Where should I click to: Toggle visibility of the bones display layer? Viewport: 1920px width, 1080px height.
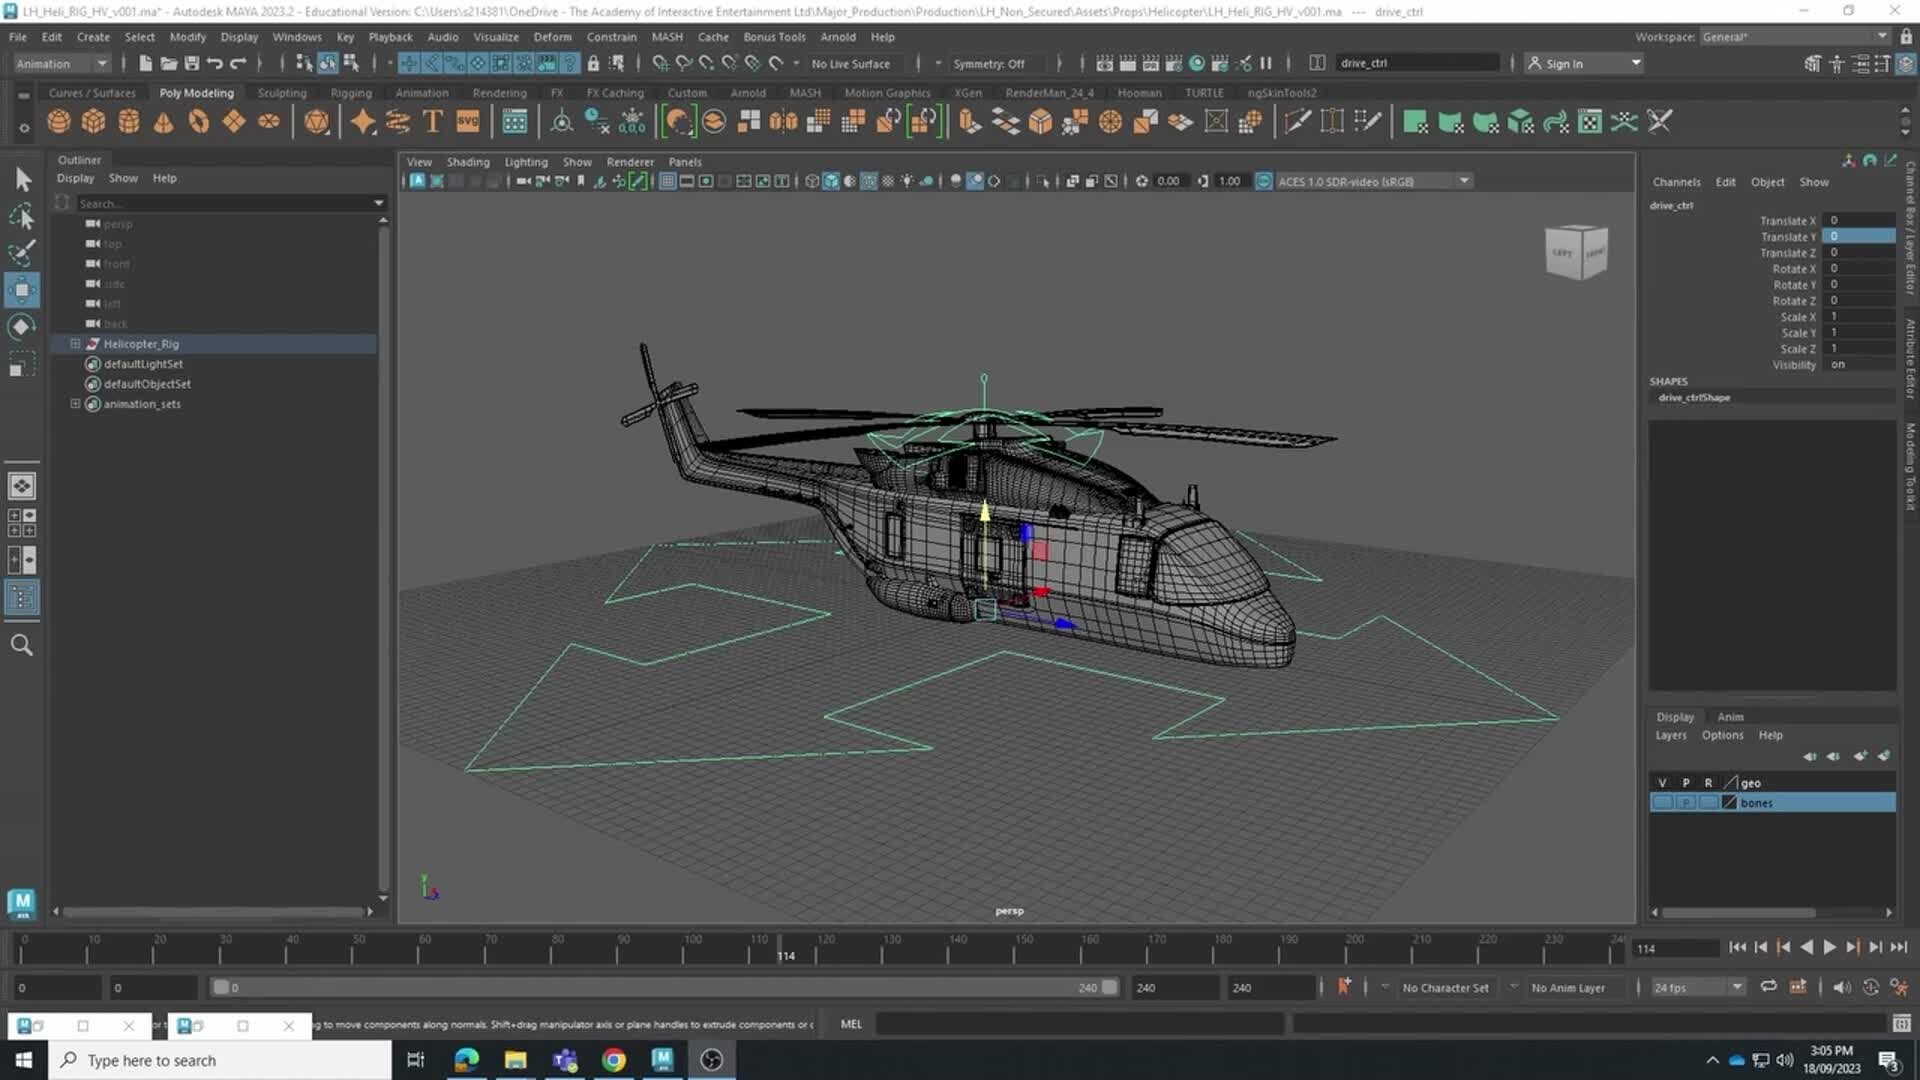pyautogui.click(x=1663, y=802)
